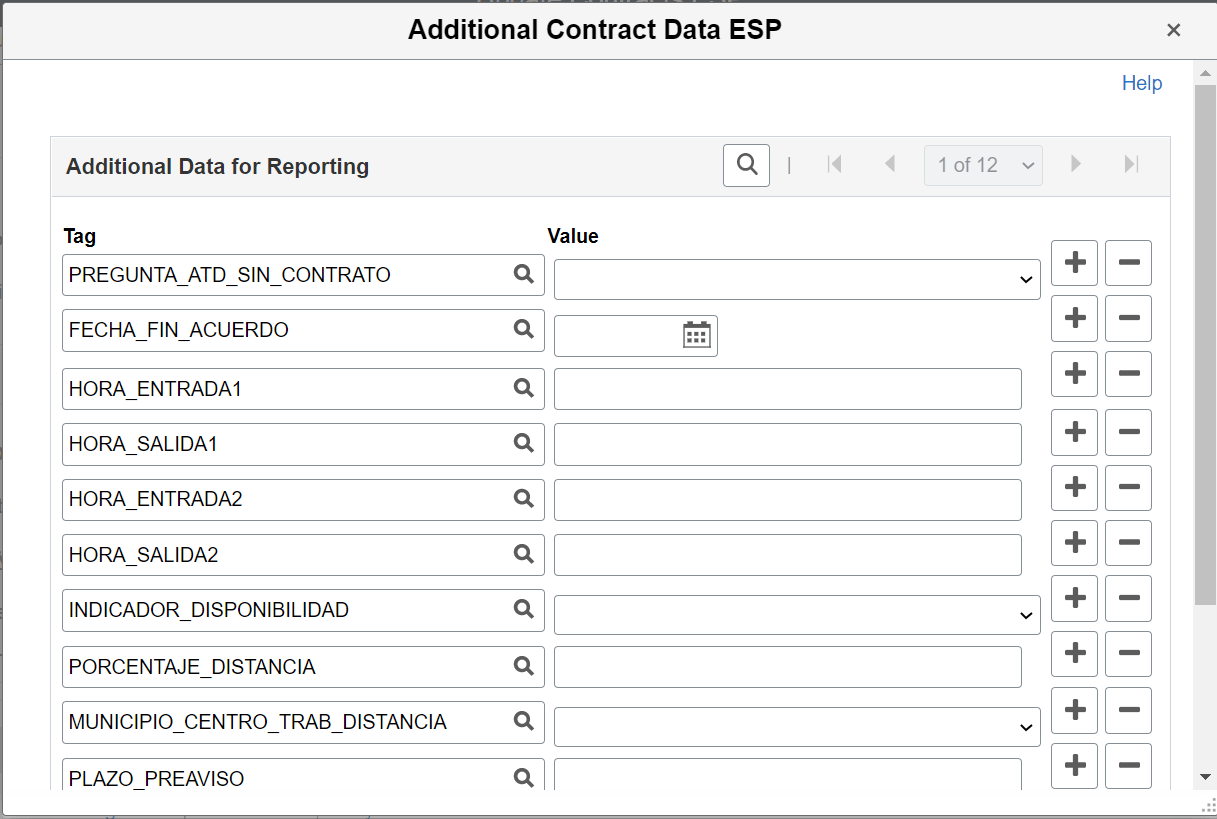Image resolution: width=1217 pixels, height=819 pixels.
Task: Open the search dialog for Additional Data grid
Action: click(x=746, y=164)
